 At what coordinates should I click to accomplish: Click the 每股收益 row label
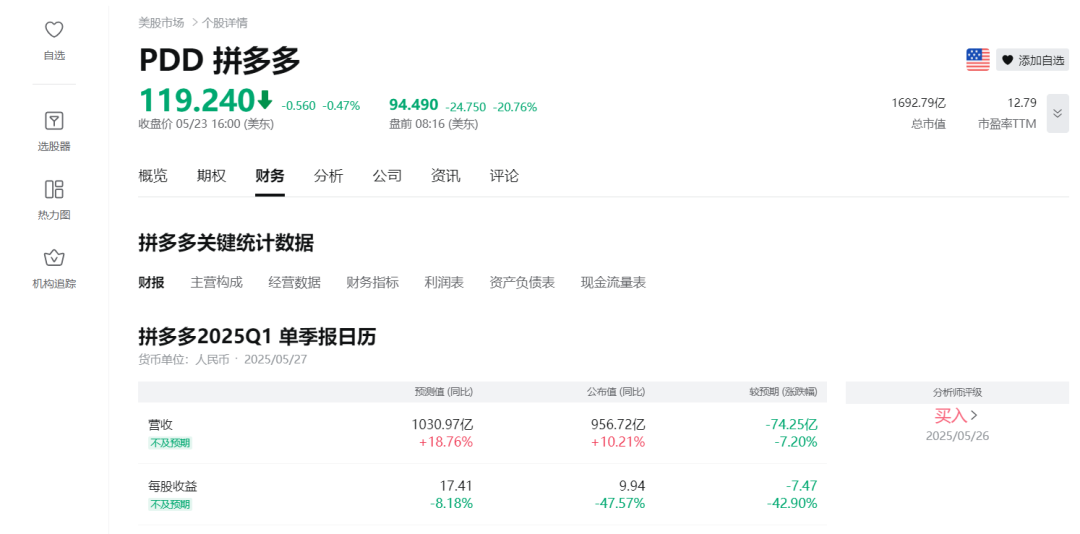point(173,486)
